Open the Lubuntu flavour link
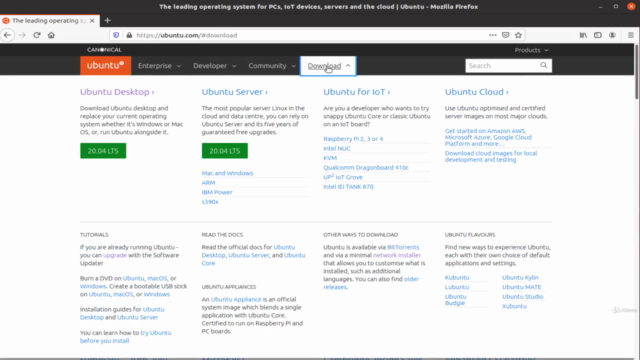640x360 pixels. tap(457, 287)
